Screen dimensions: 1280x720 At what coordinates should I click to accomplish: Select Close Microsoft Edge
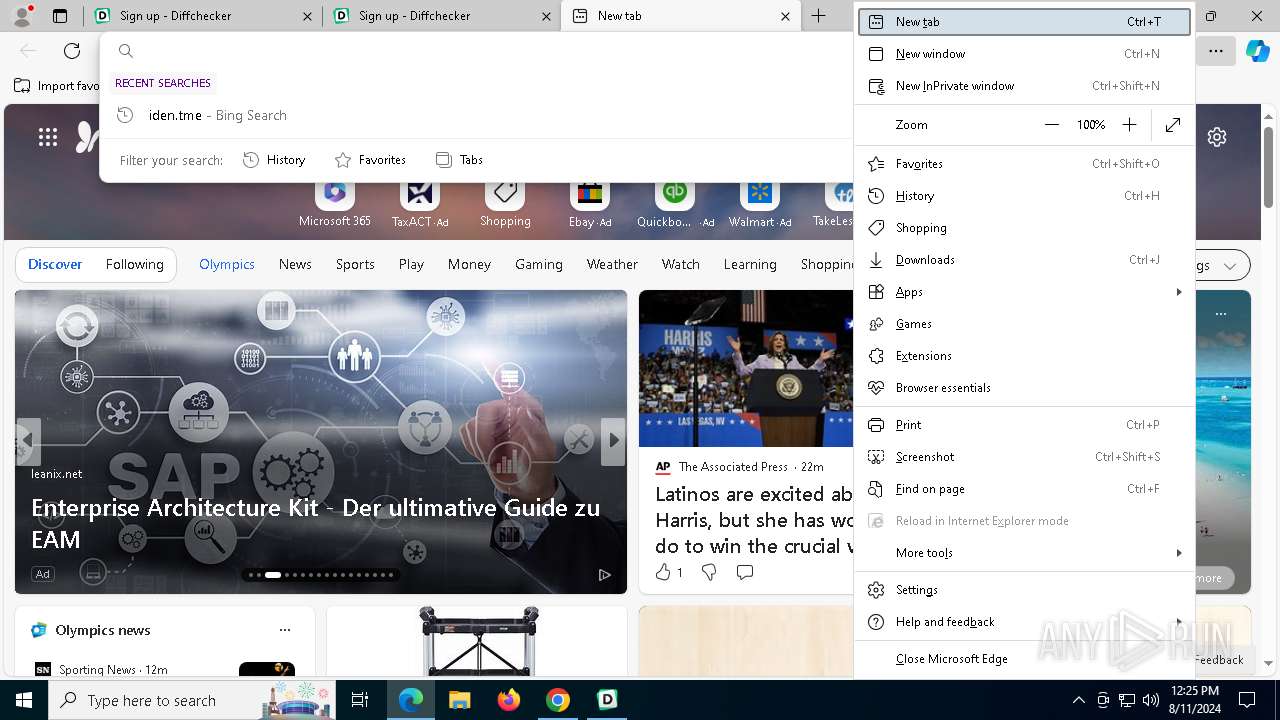pyautogui.click(x=1024, y=659)
